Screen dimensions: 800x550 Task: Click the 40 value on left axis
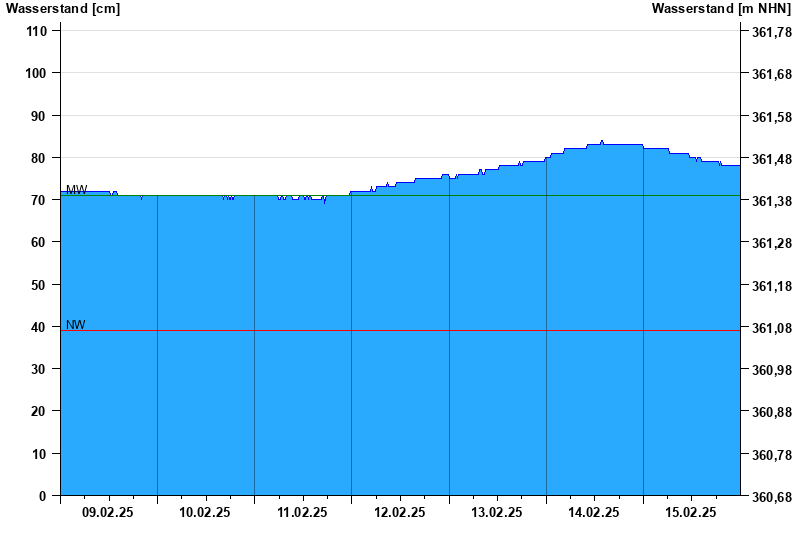[x=39, y=327]
